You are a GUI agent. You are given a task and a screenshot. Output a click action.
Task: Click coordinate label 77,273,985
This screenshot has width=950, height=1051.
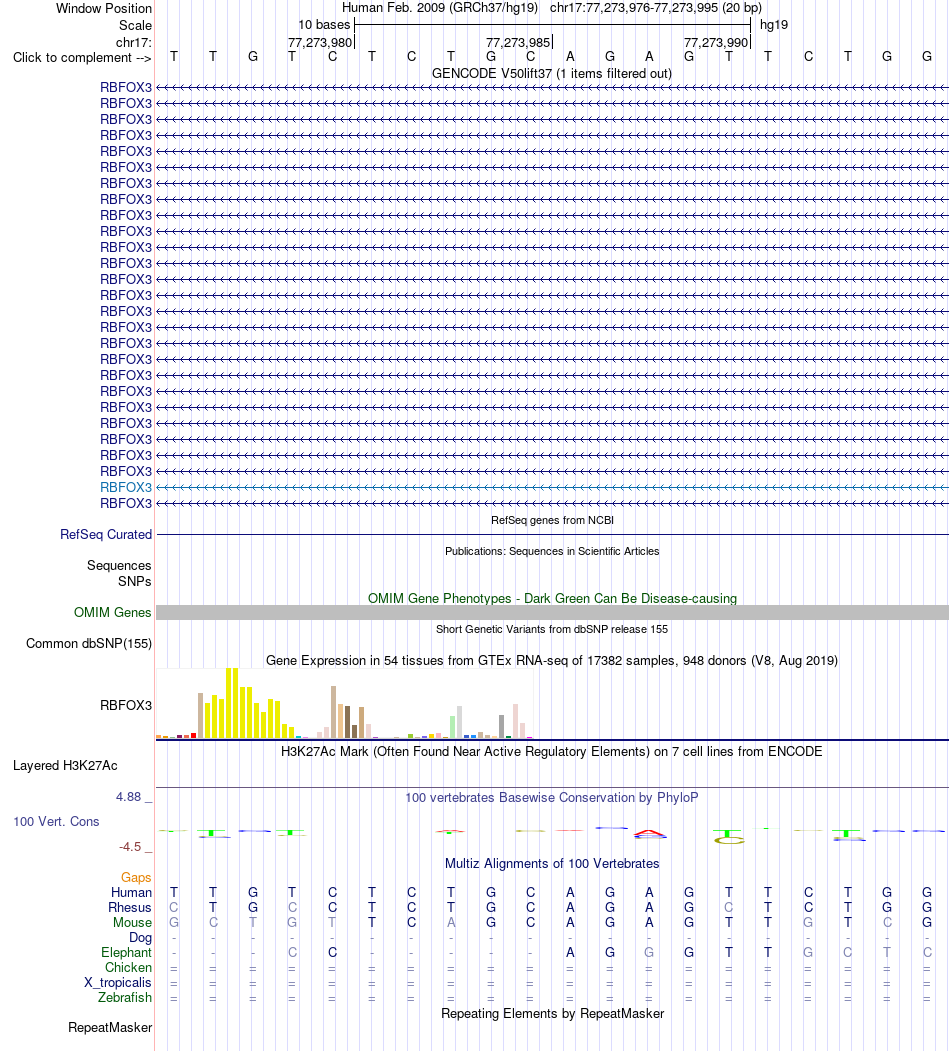pos(518,42)
